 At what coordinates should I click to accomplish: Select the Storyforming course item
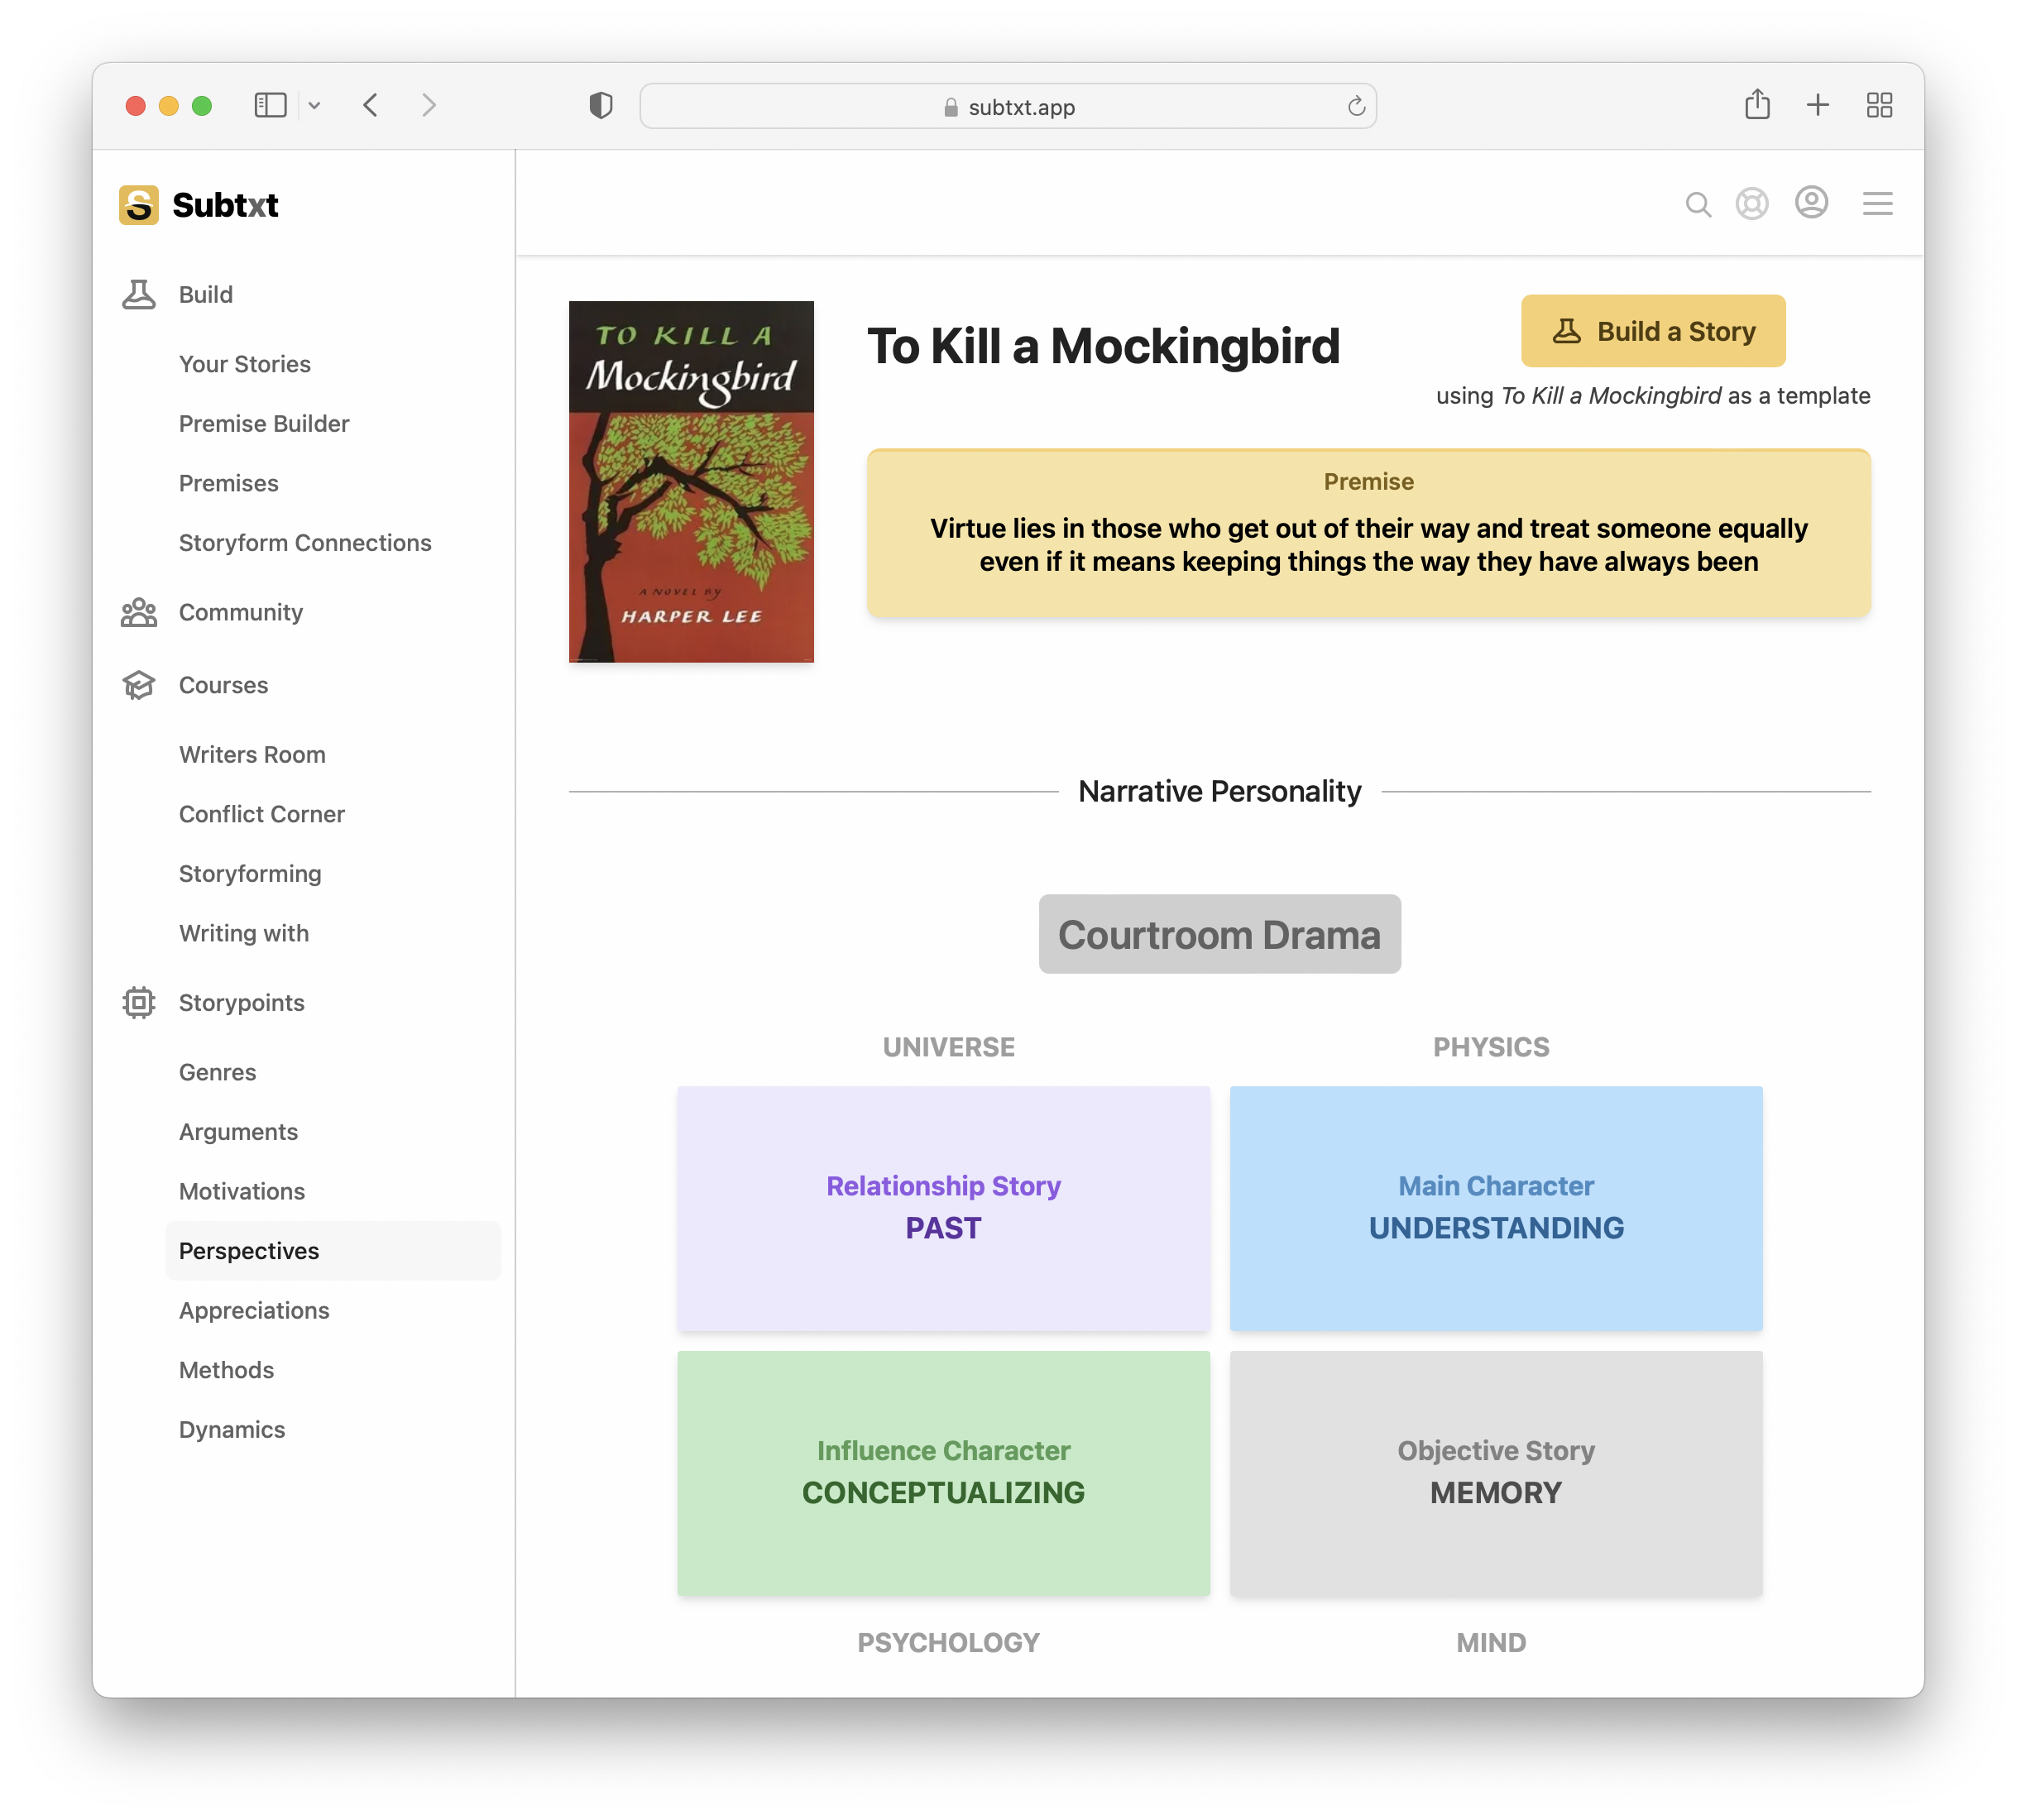tap(250, 873)
